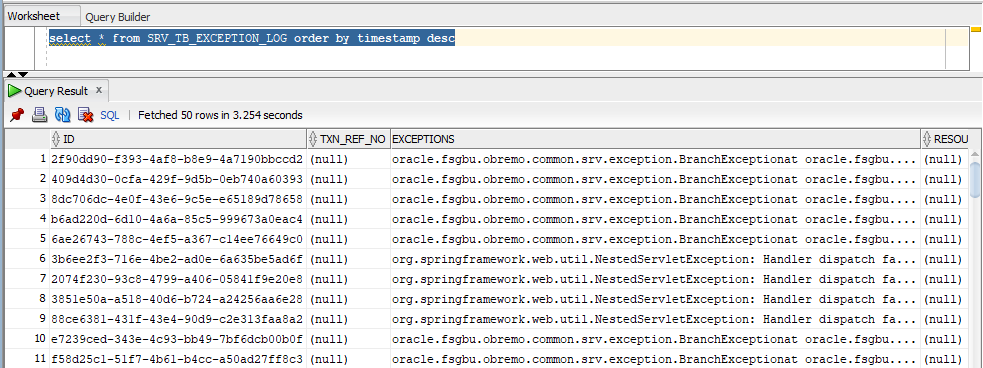Click TXN_REF_NO (null) cell in row 7
The width and height of the screenshot is (983, 368).
pos(349,280)
